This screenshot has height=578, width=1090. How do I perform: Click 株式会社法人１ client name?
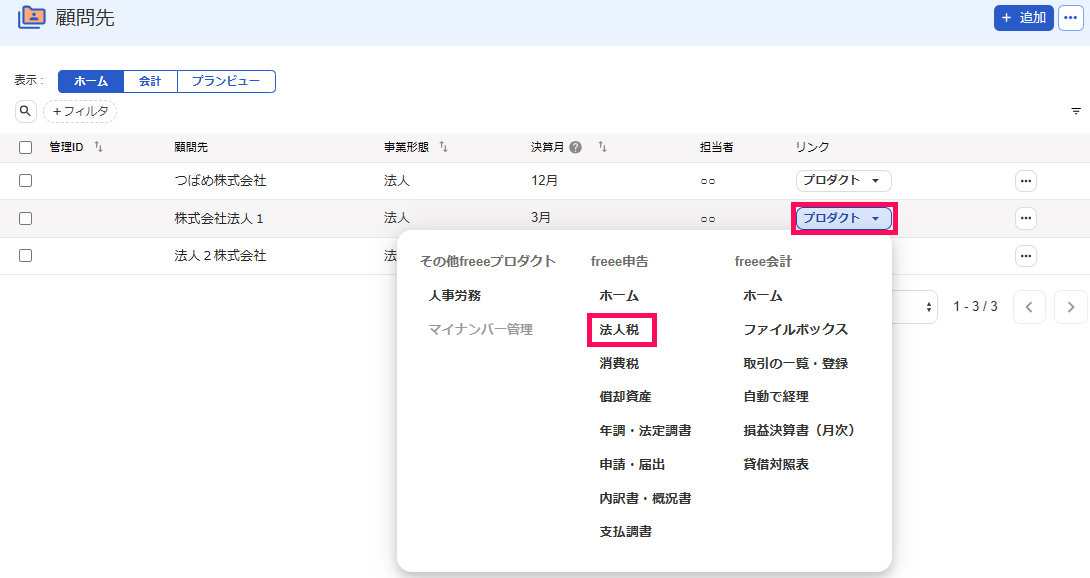(x=220, y=218)
